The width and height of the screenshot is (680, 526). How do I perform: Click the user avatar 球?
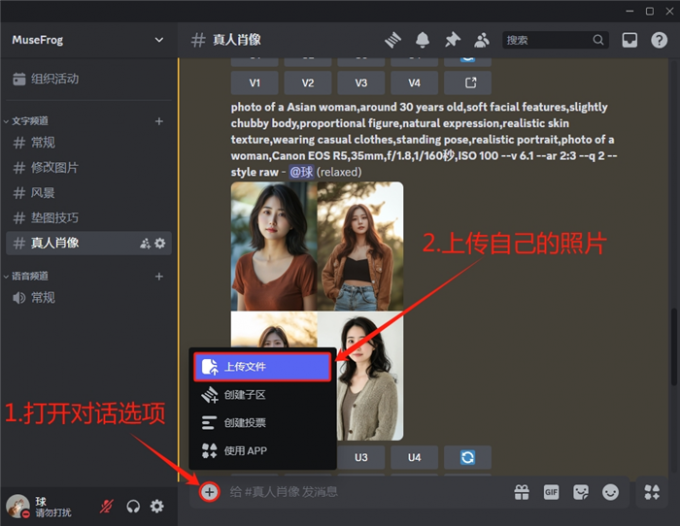(x=18, y=506)
